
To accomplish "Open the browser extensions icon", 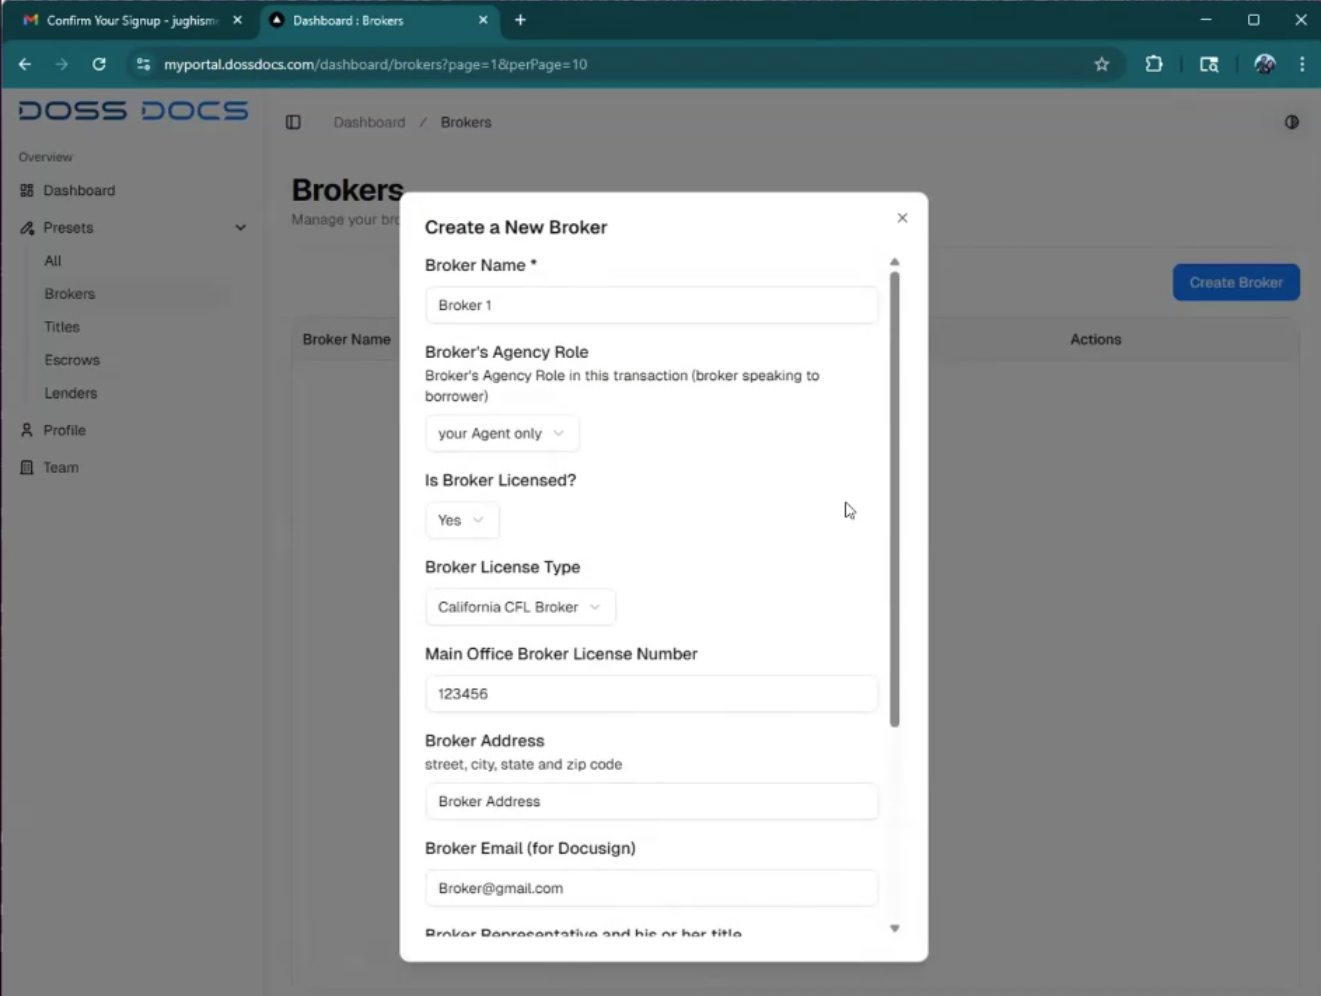I will 1153,64.
